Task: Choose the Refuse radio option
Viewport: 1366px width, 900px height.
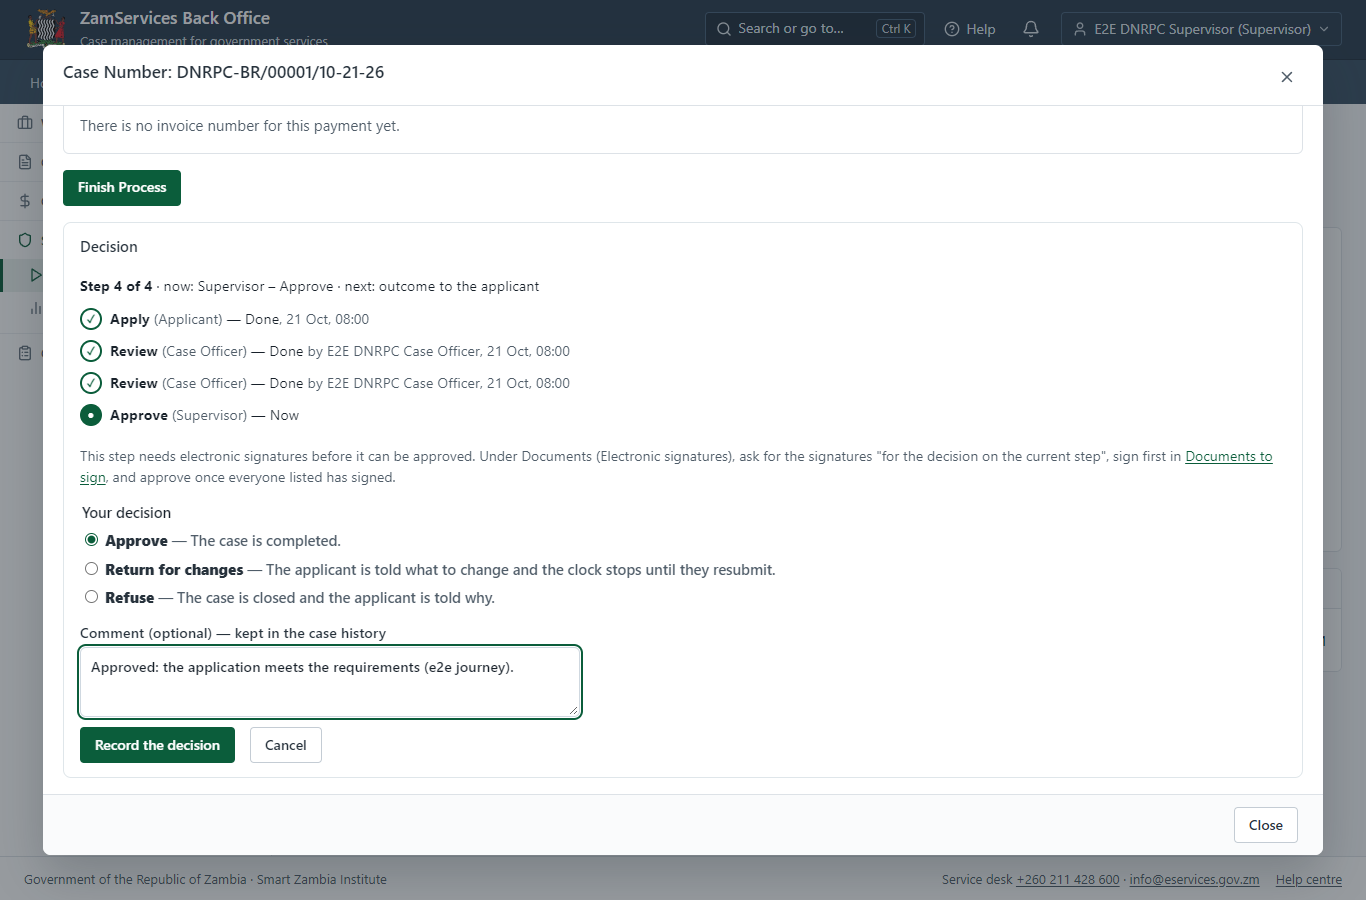Action: tap(91, 597)
